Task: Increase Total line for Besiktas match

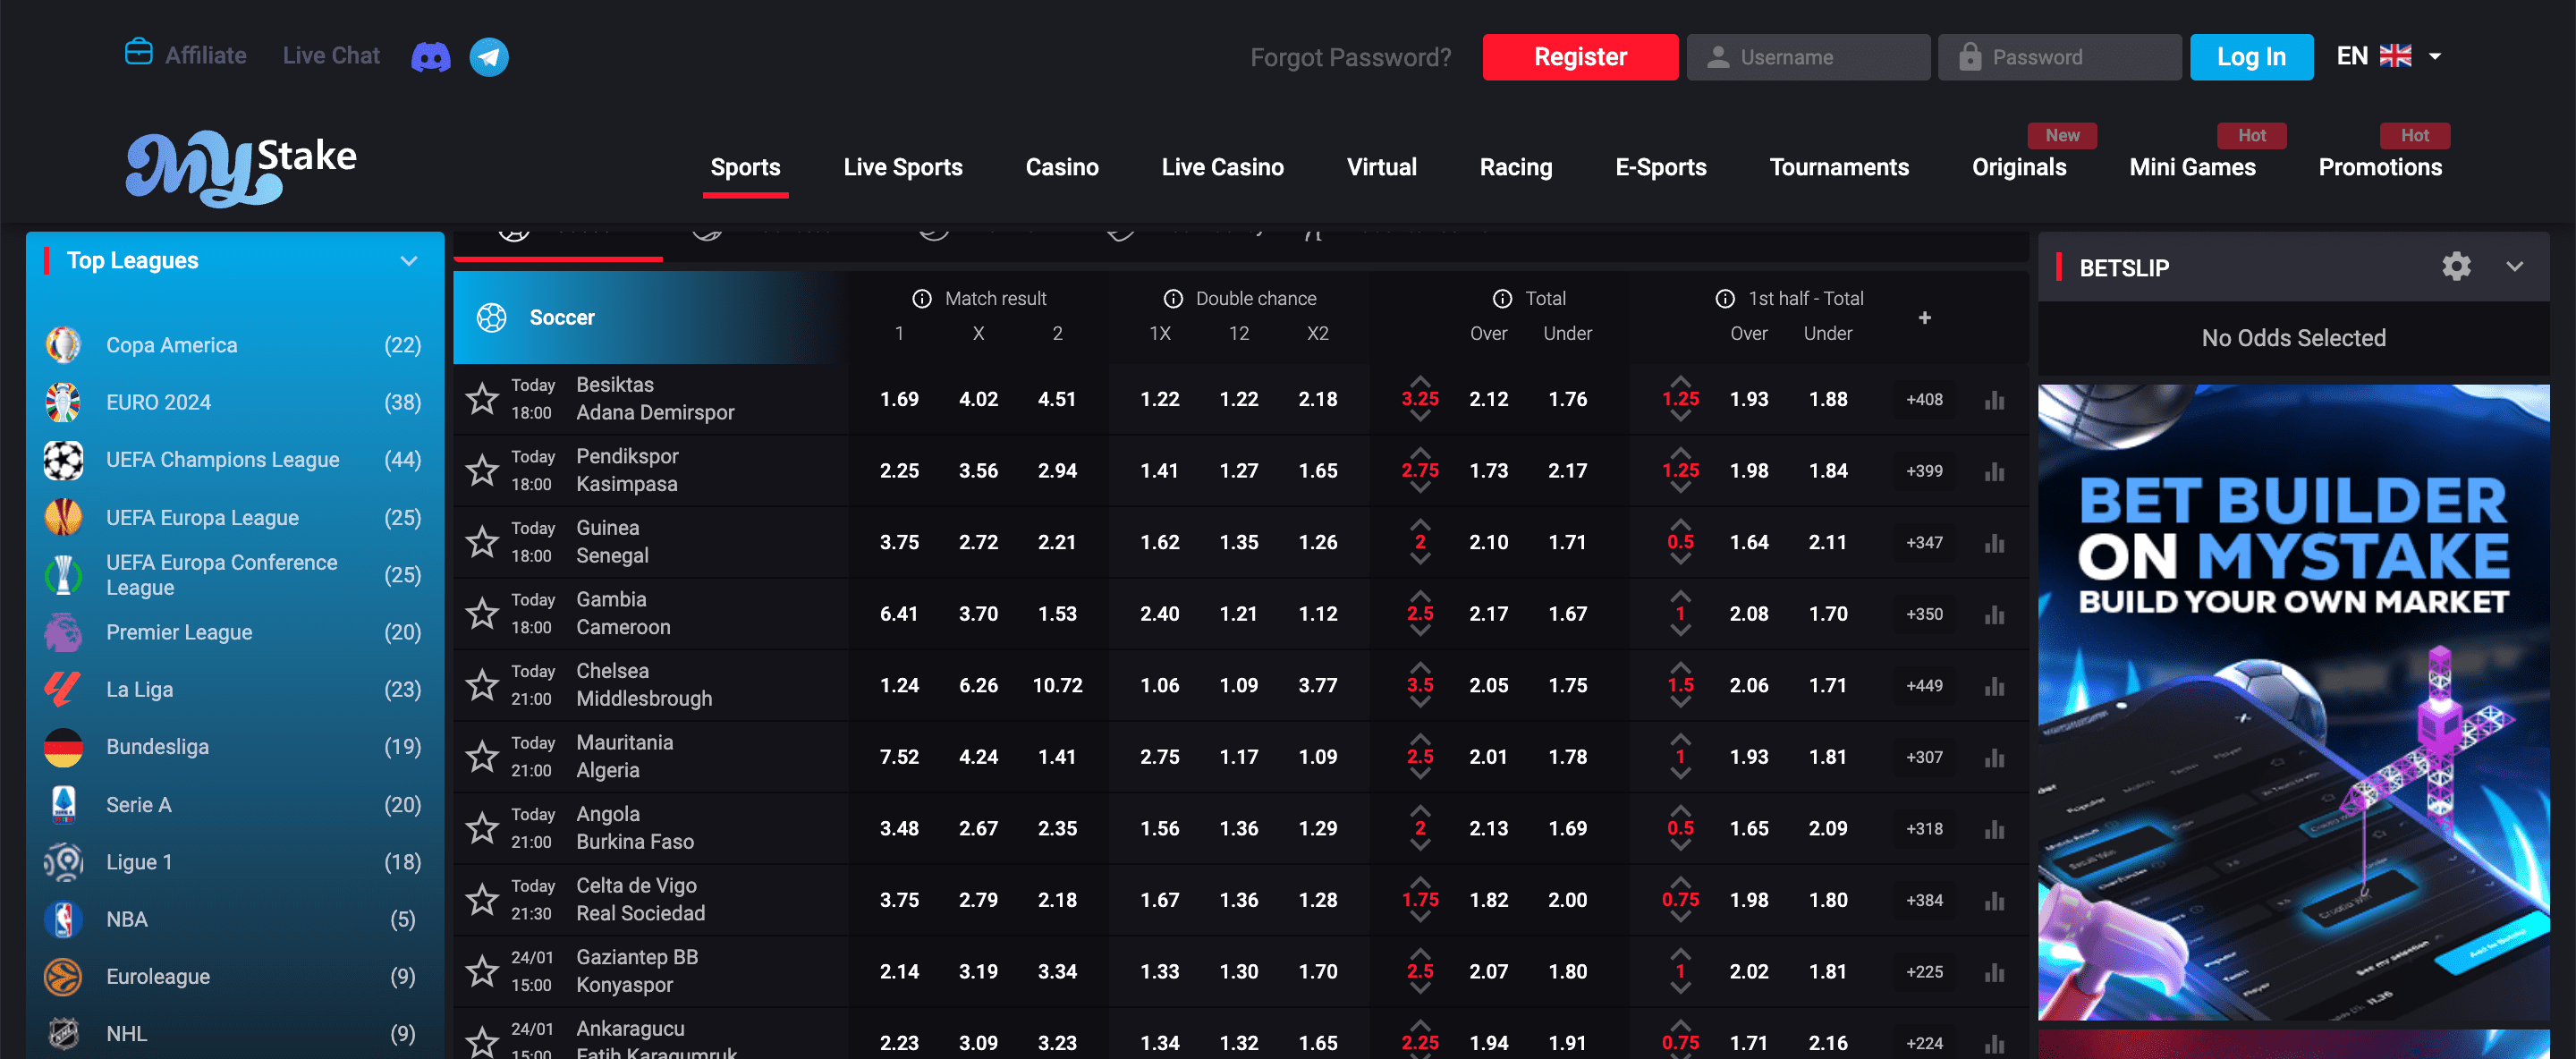Action: (1420, 381)
